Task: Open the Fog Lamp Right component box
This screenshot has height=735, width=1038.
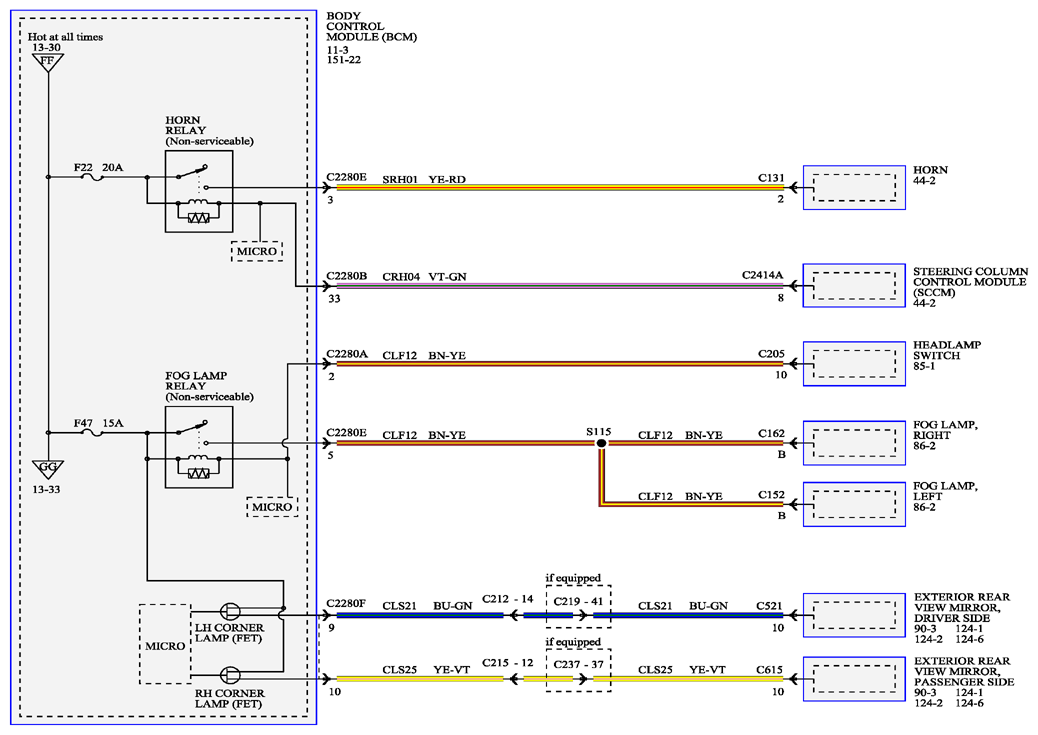Action: 854,443
